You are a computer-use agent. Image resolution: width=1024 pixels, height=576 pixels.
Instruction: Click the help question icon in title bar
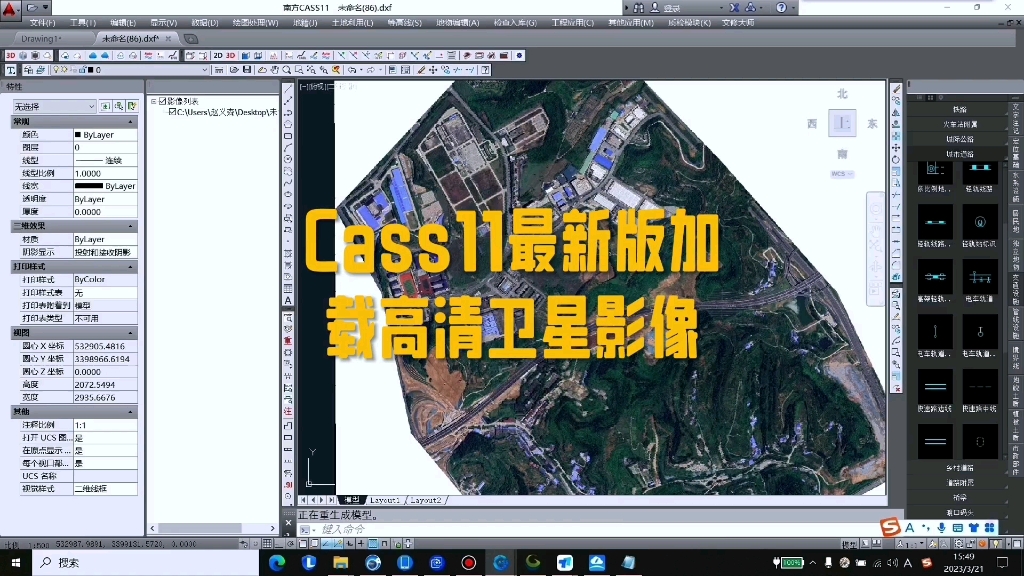[x=781, y=8]
